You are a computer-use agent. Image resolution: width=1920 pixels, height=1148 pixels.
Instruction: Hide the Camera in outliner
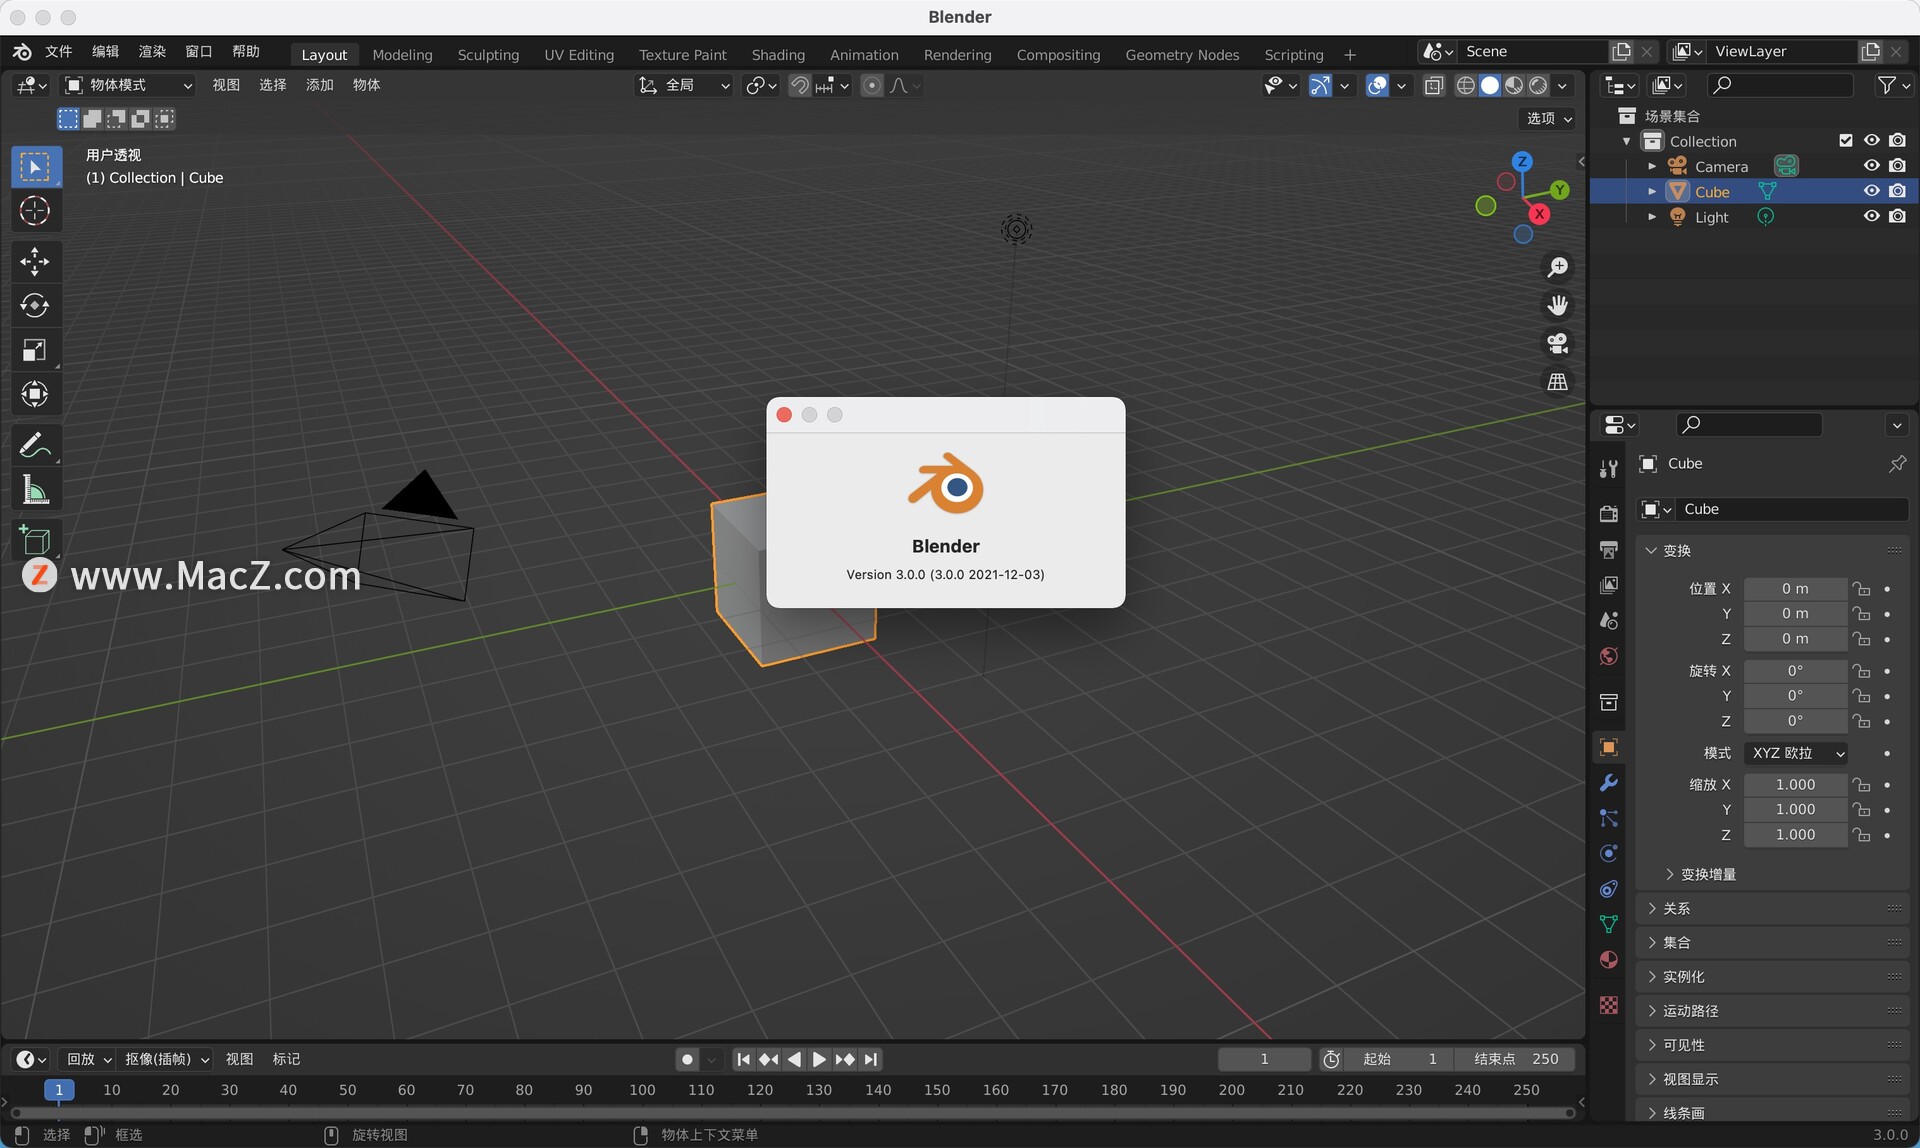(1871, 166)
